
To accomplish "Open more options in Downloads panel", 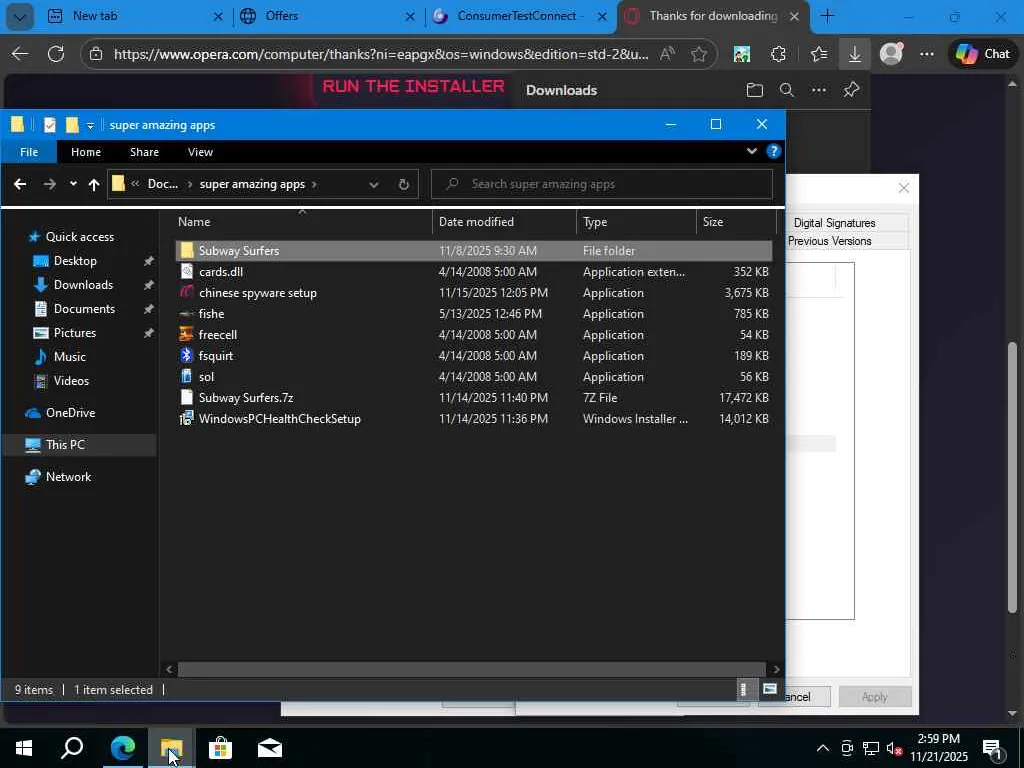I will pos(819,90).
